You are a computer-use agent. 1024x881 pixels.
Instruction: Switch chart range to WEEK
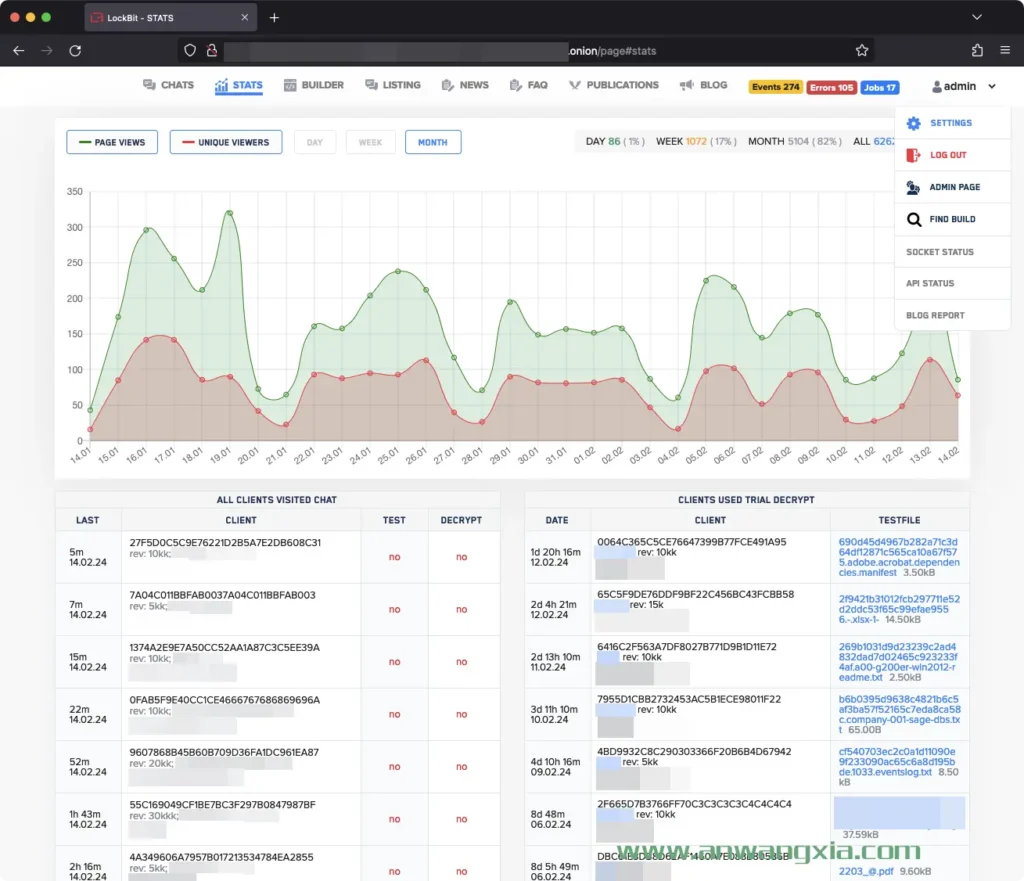(x=370, y=142)
